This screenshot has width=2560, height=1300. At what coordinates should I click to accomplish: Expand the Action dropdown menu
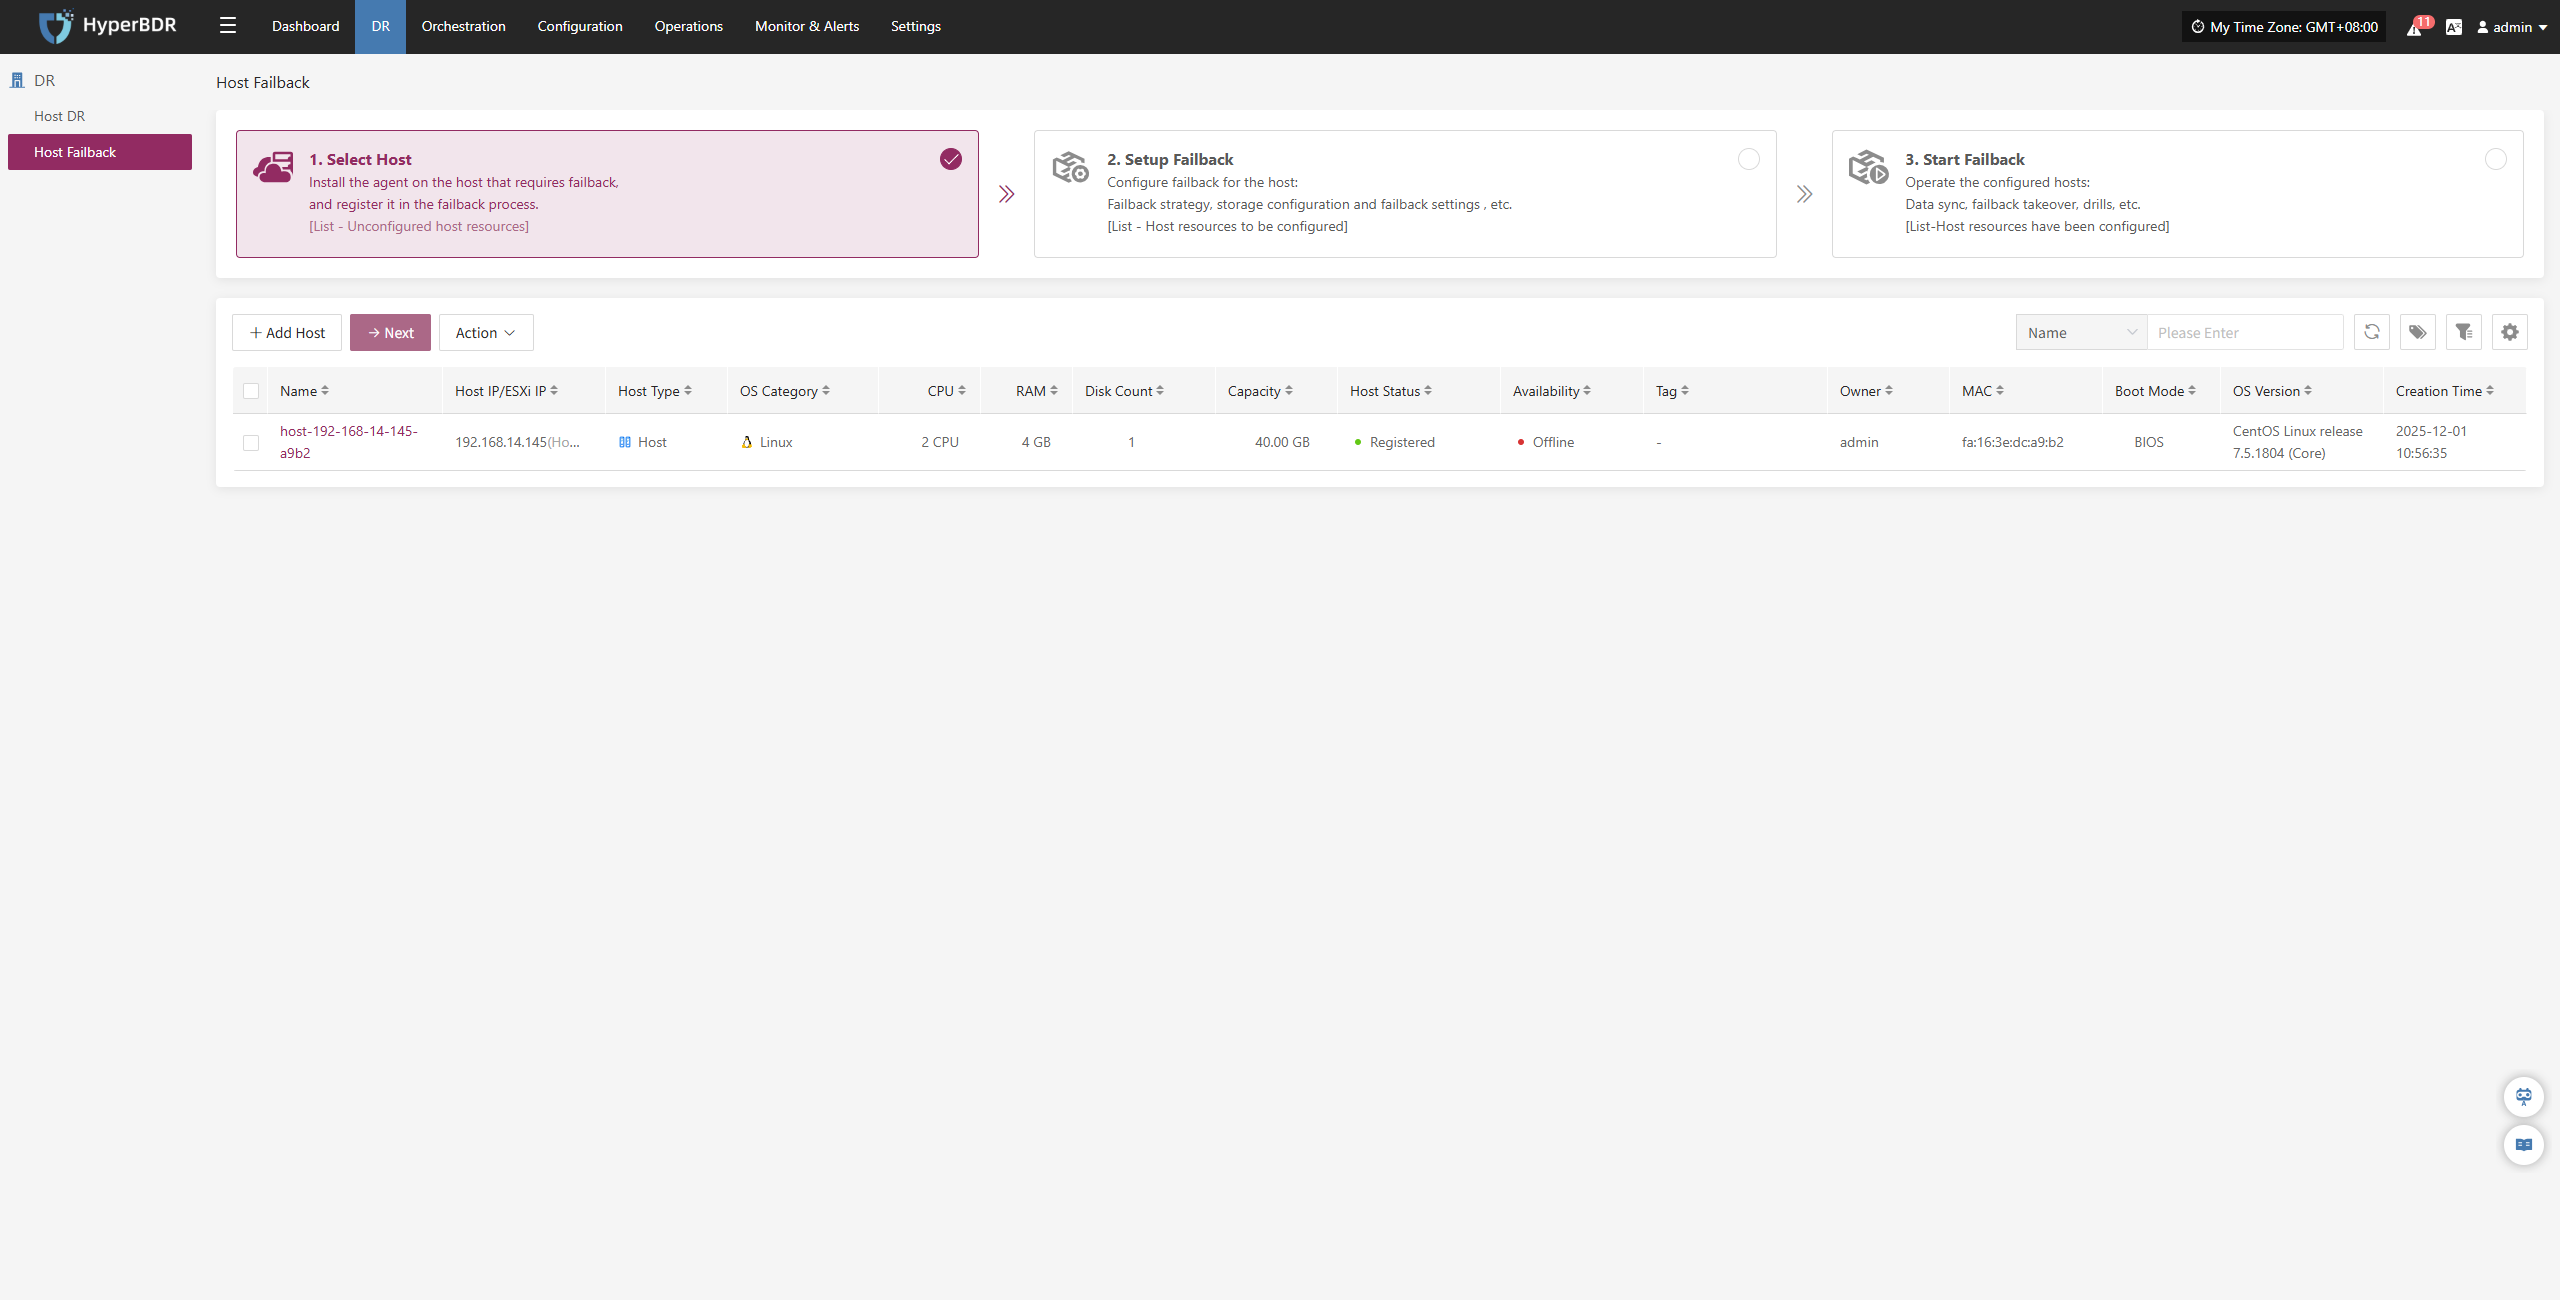click(485, 333)
